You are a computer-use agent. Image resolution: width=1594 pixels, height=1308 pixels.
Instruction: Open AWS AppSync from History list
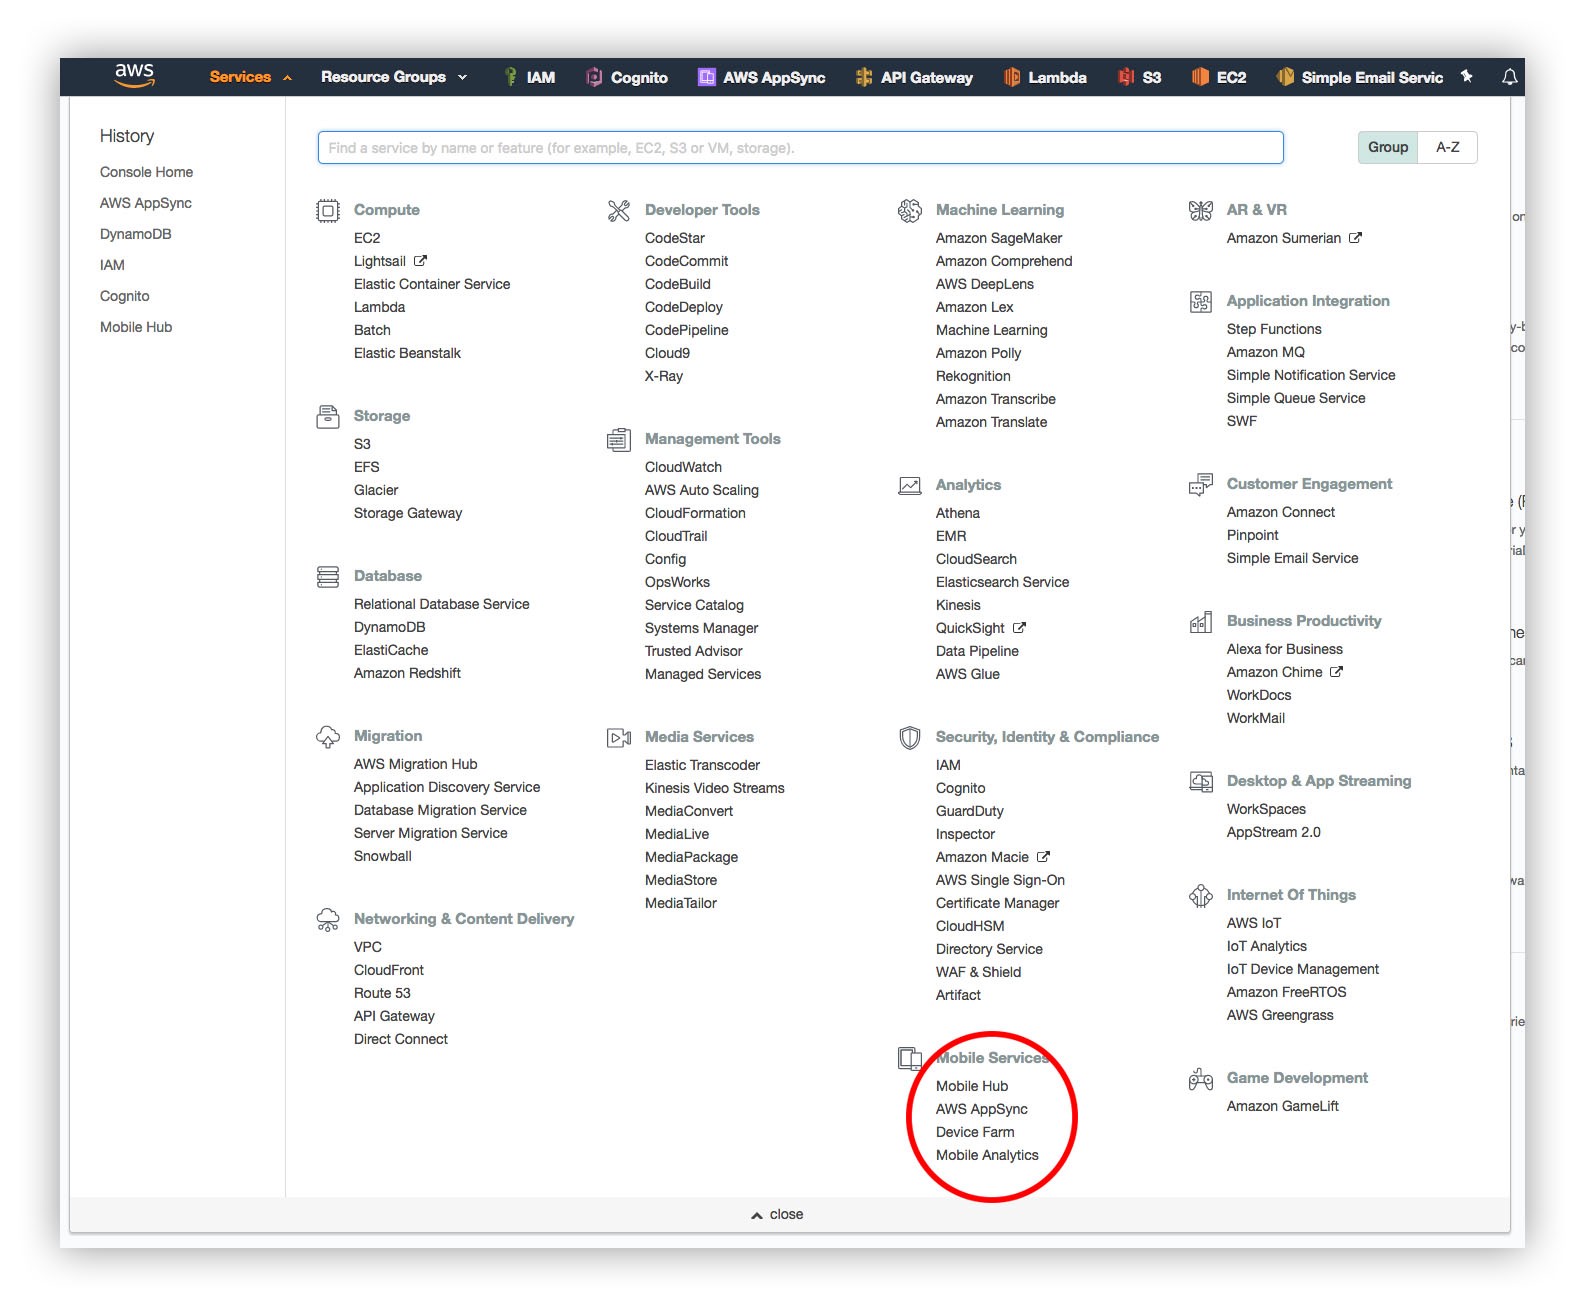pos(146,203)
